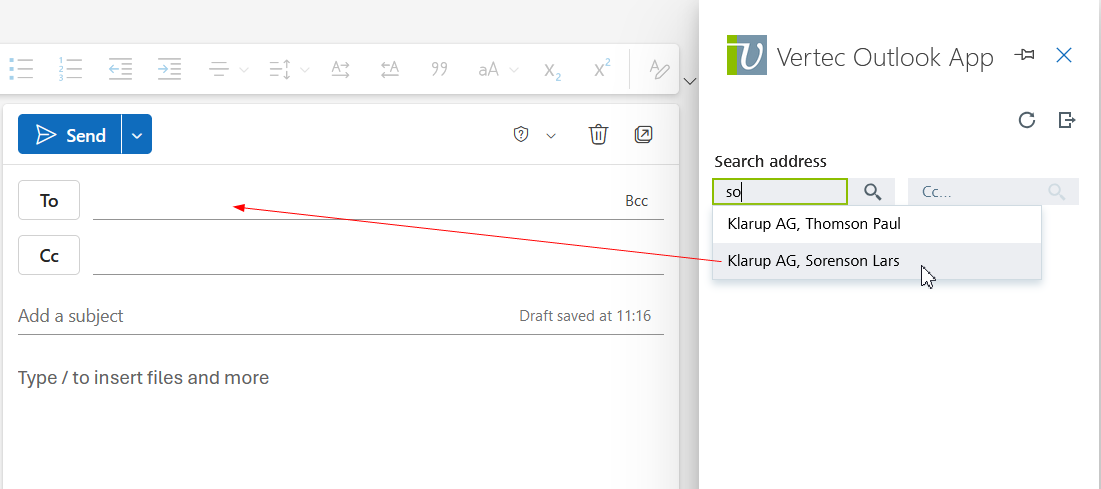This screenshot has width=1101, height=489.
Task: Toggle superscript formatting
Action: click(601, 69)
